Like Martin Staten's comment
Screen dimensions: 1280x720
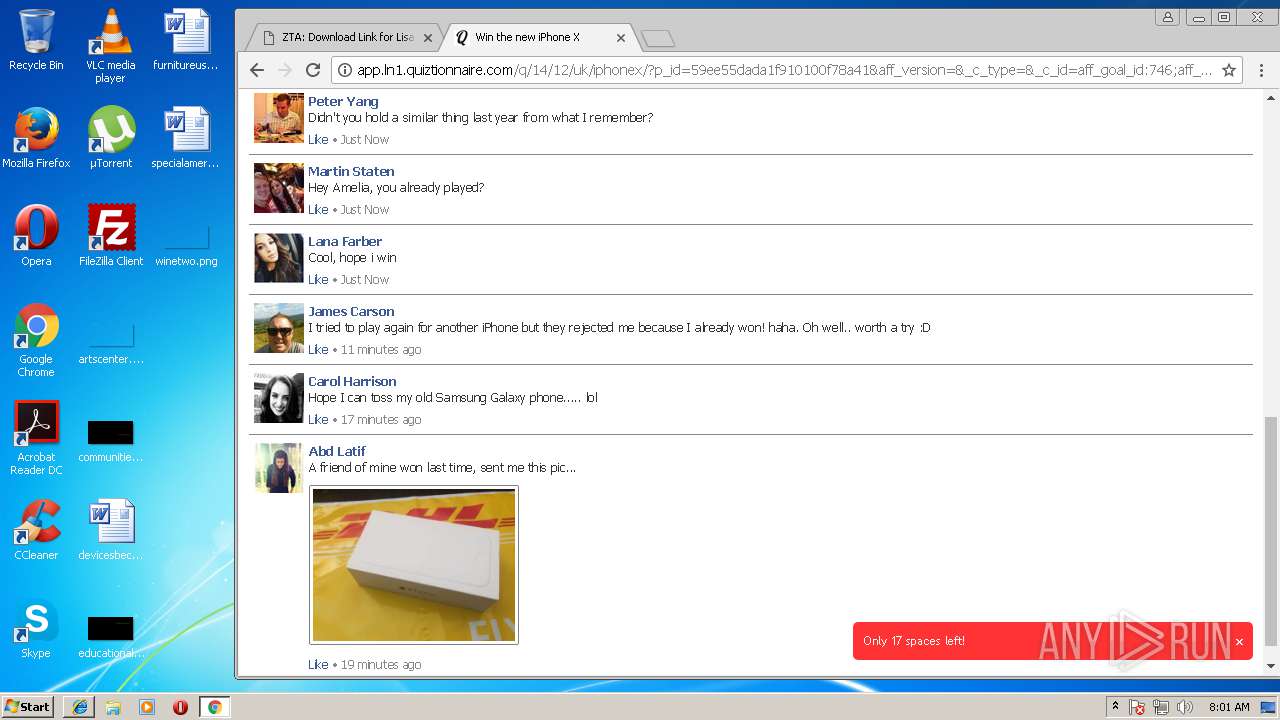[318, 209]
